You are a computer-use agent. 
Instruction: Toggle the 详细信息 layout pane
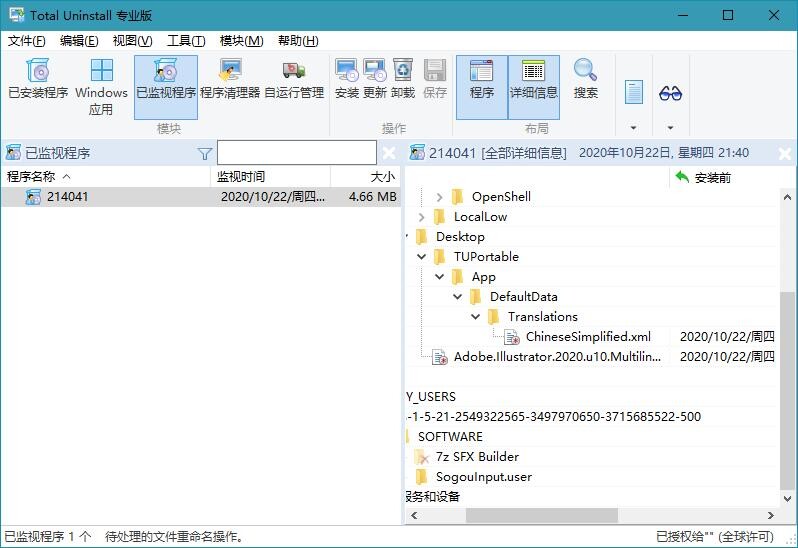(534, 80)
